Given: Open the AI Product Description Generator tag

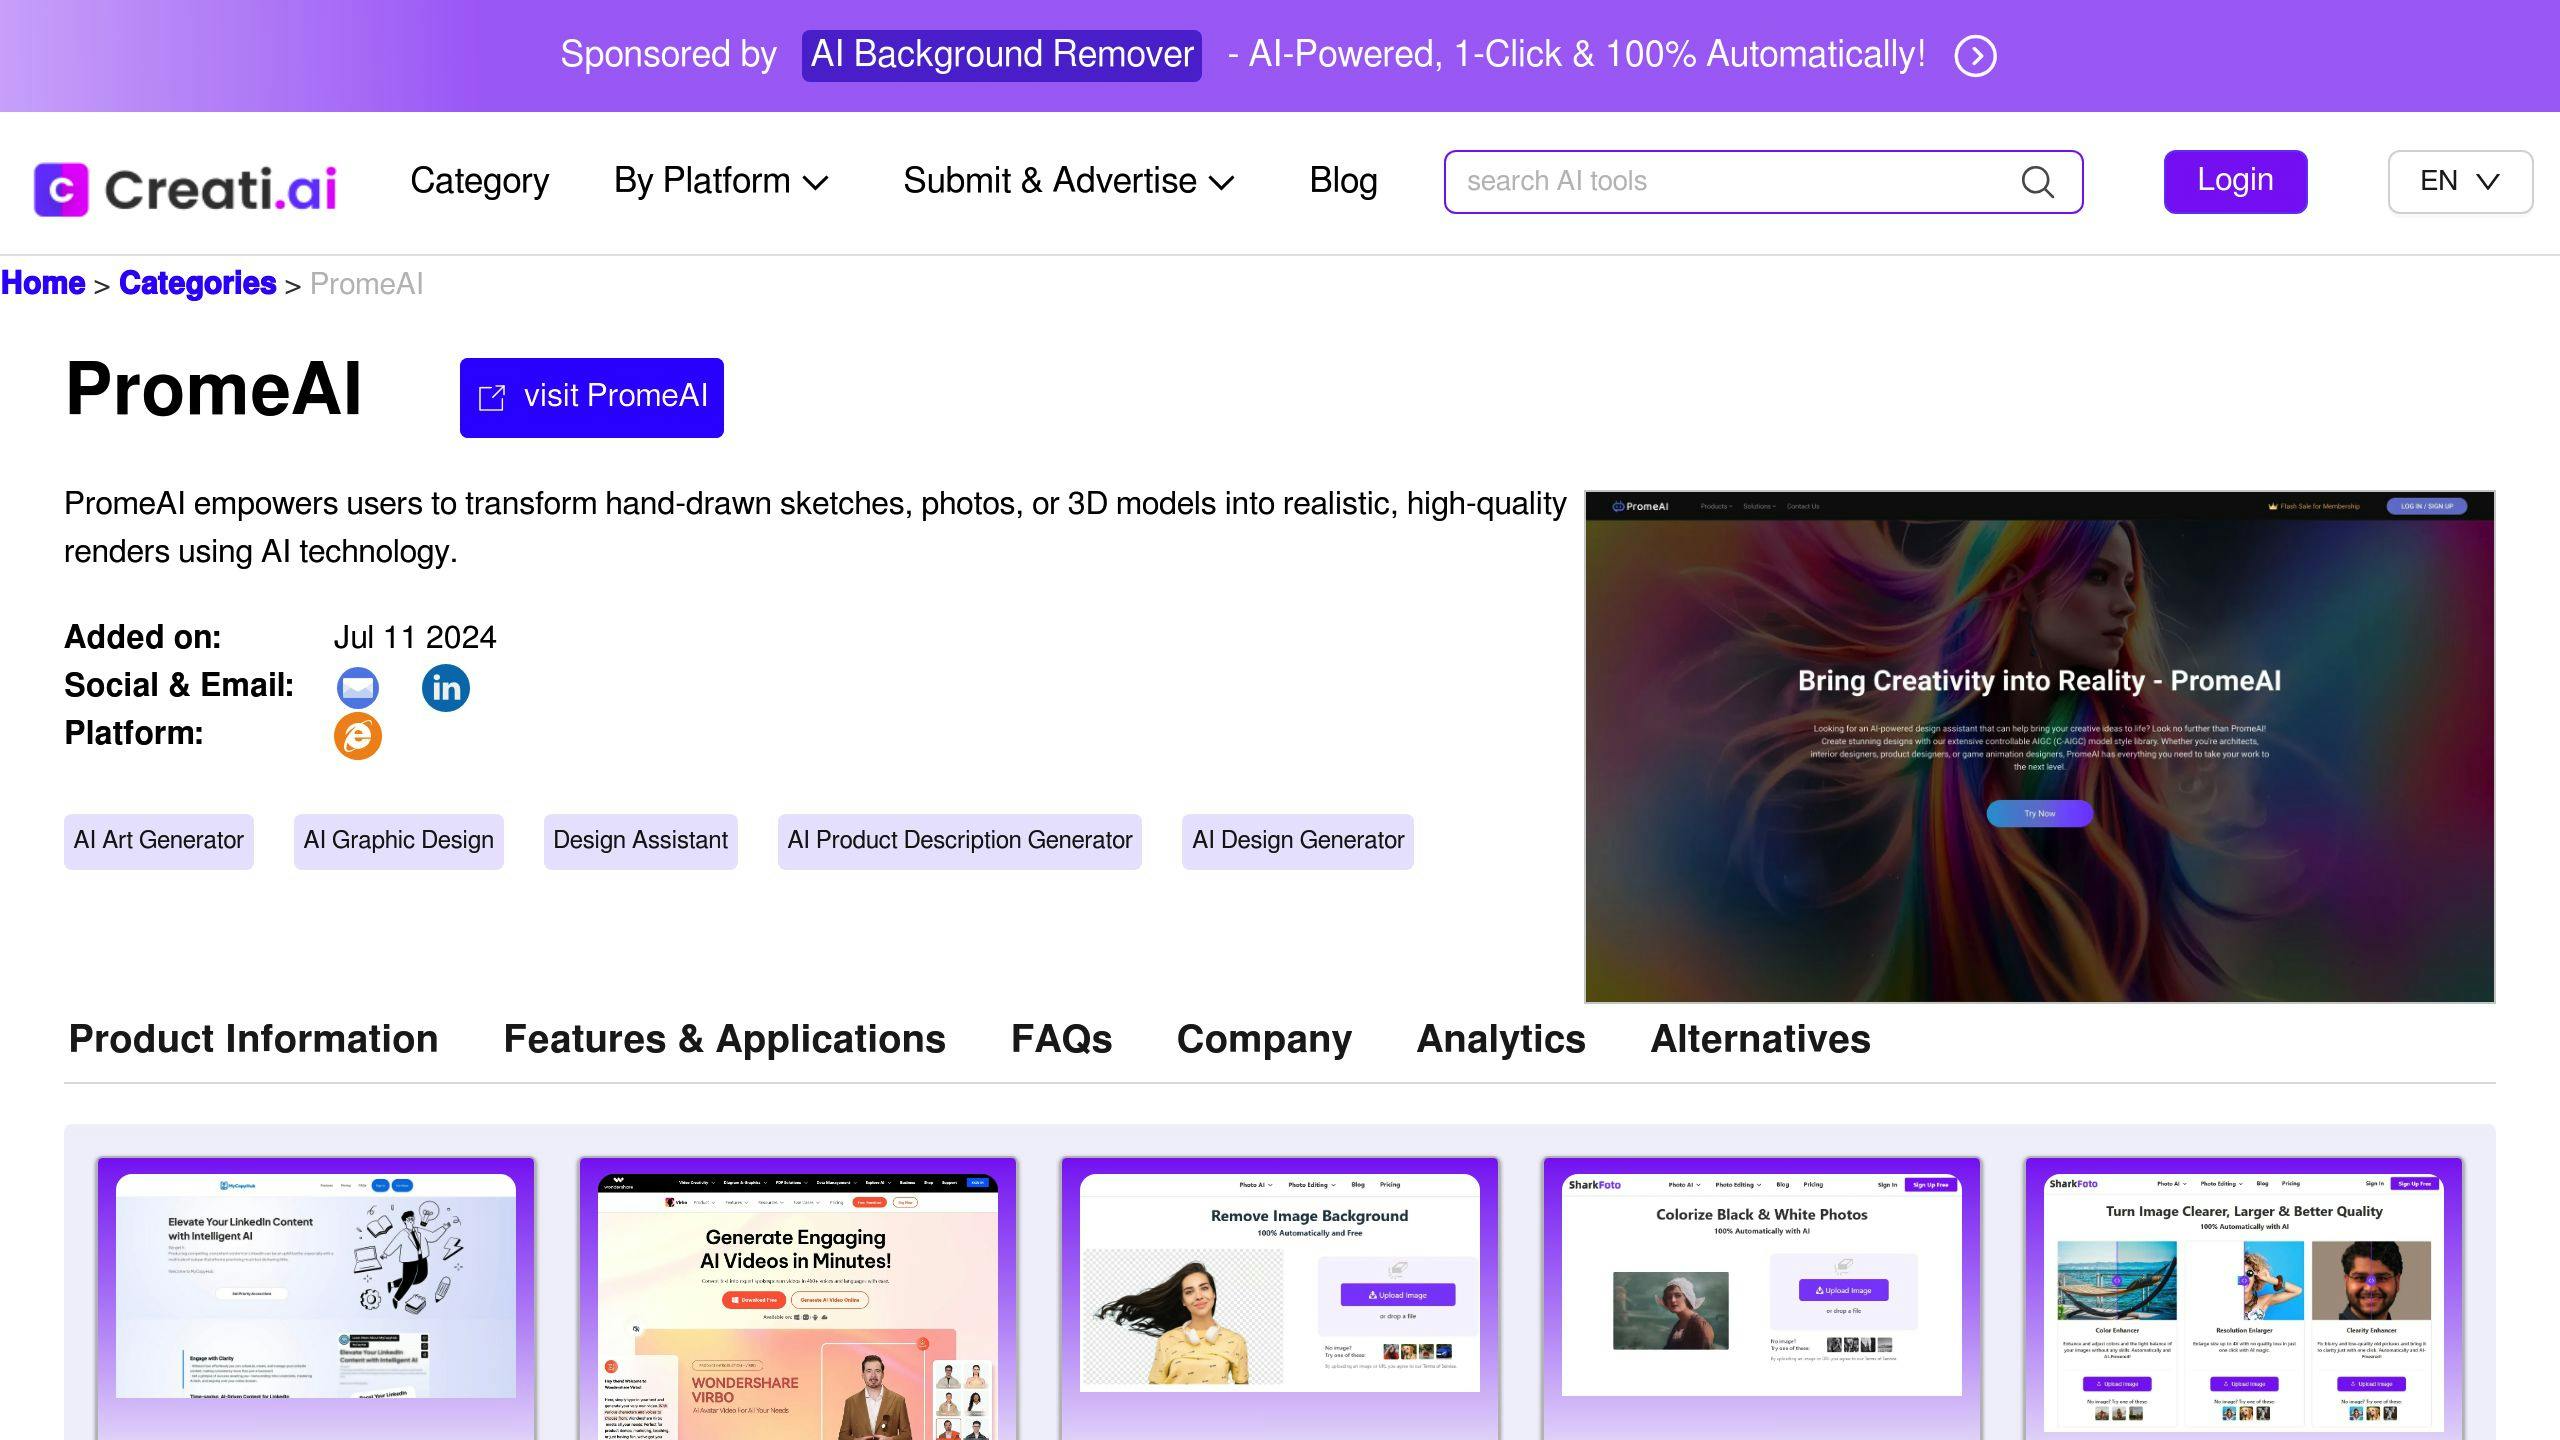Looking at the screenshot, I should point(959,841).
